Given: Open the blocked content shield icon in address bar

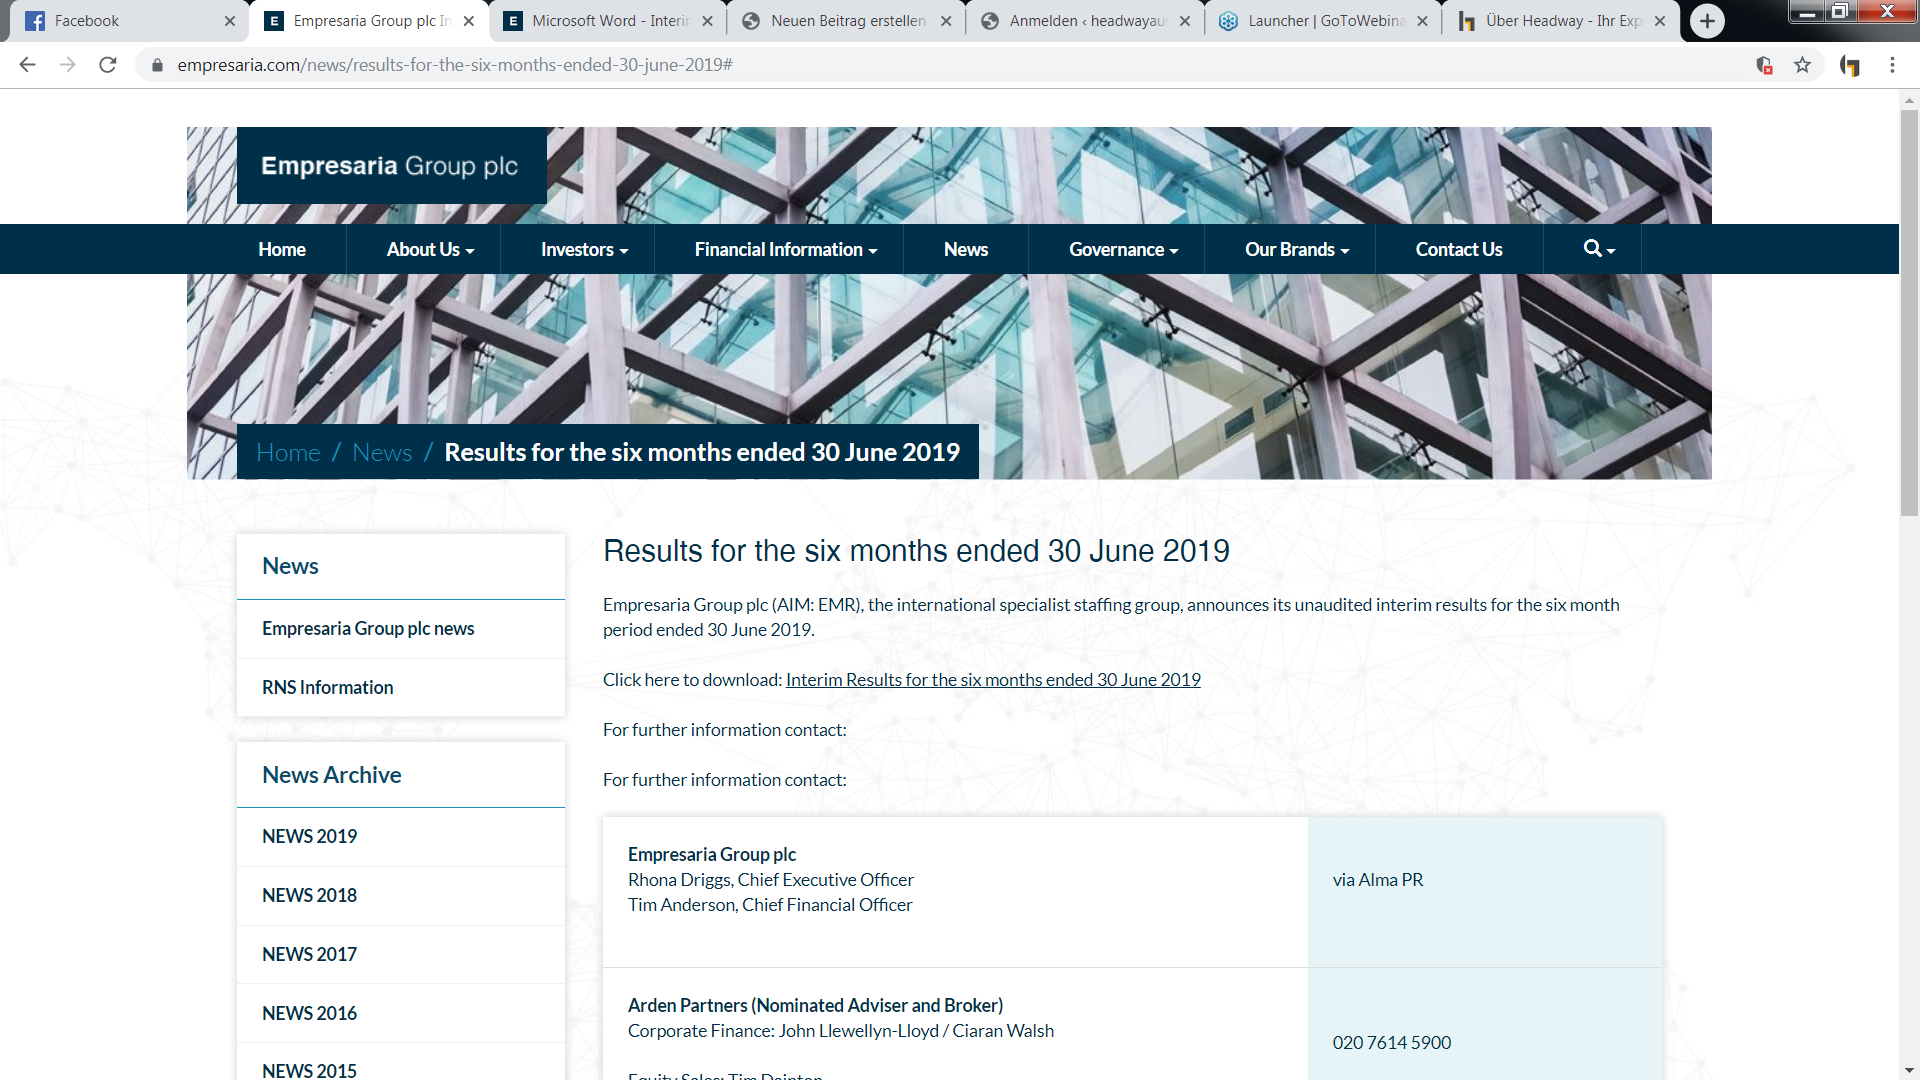Looking at the screenshot, I should [x=1764, y=65].
